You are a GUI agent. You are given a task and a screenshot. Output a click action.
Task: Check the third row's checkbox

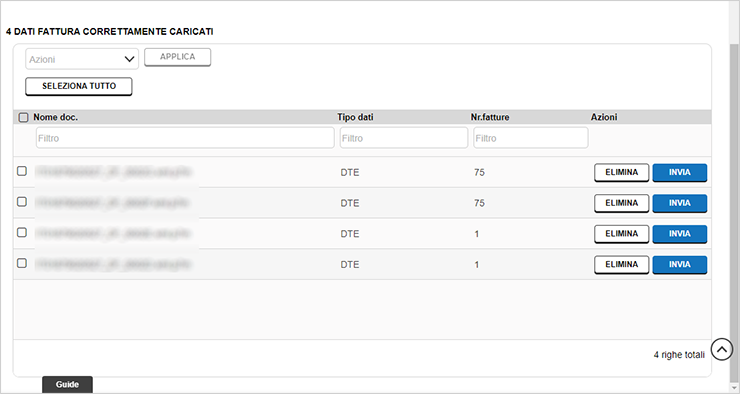point(22,232)
